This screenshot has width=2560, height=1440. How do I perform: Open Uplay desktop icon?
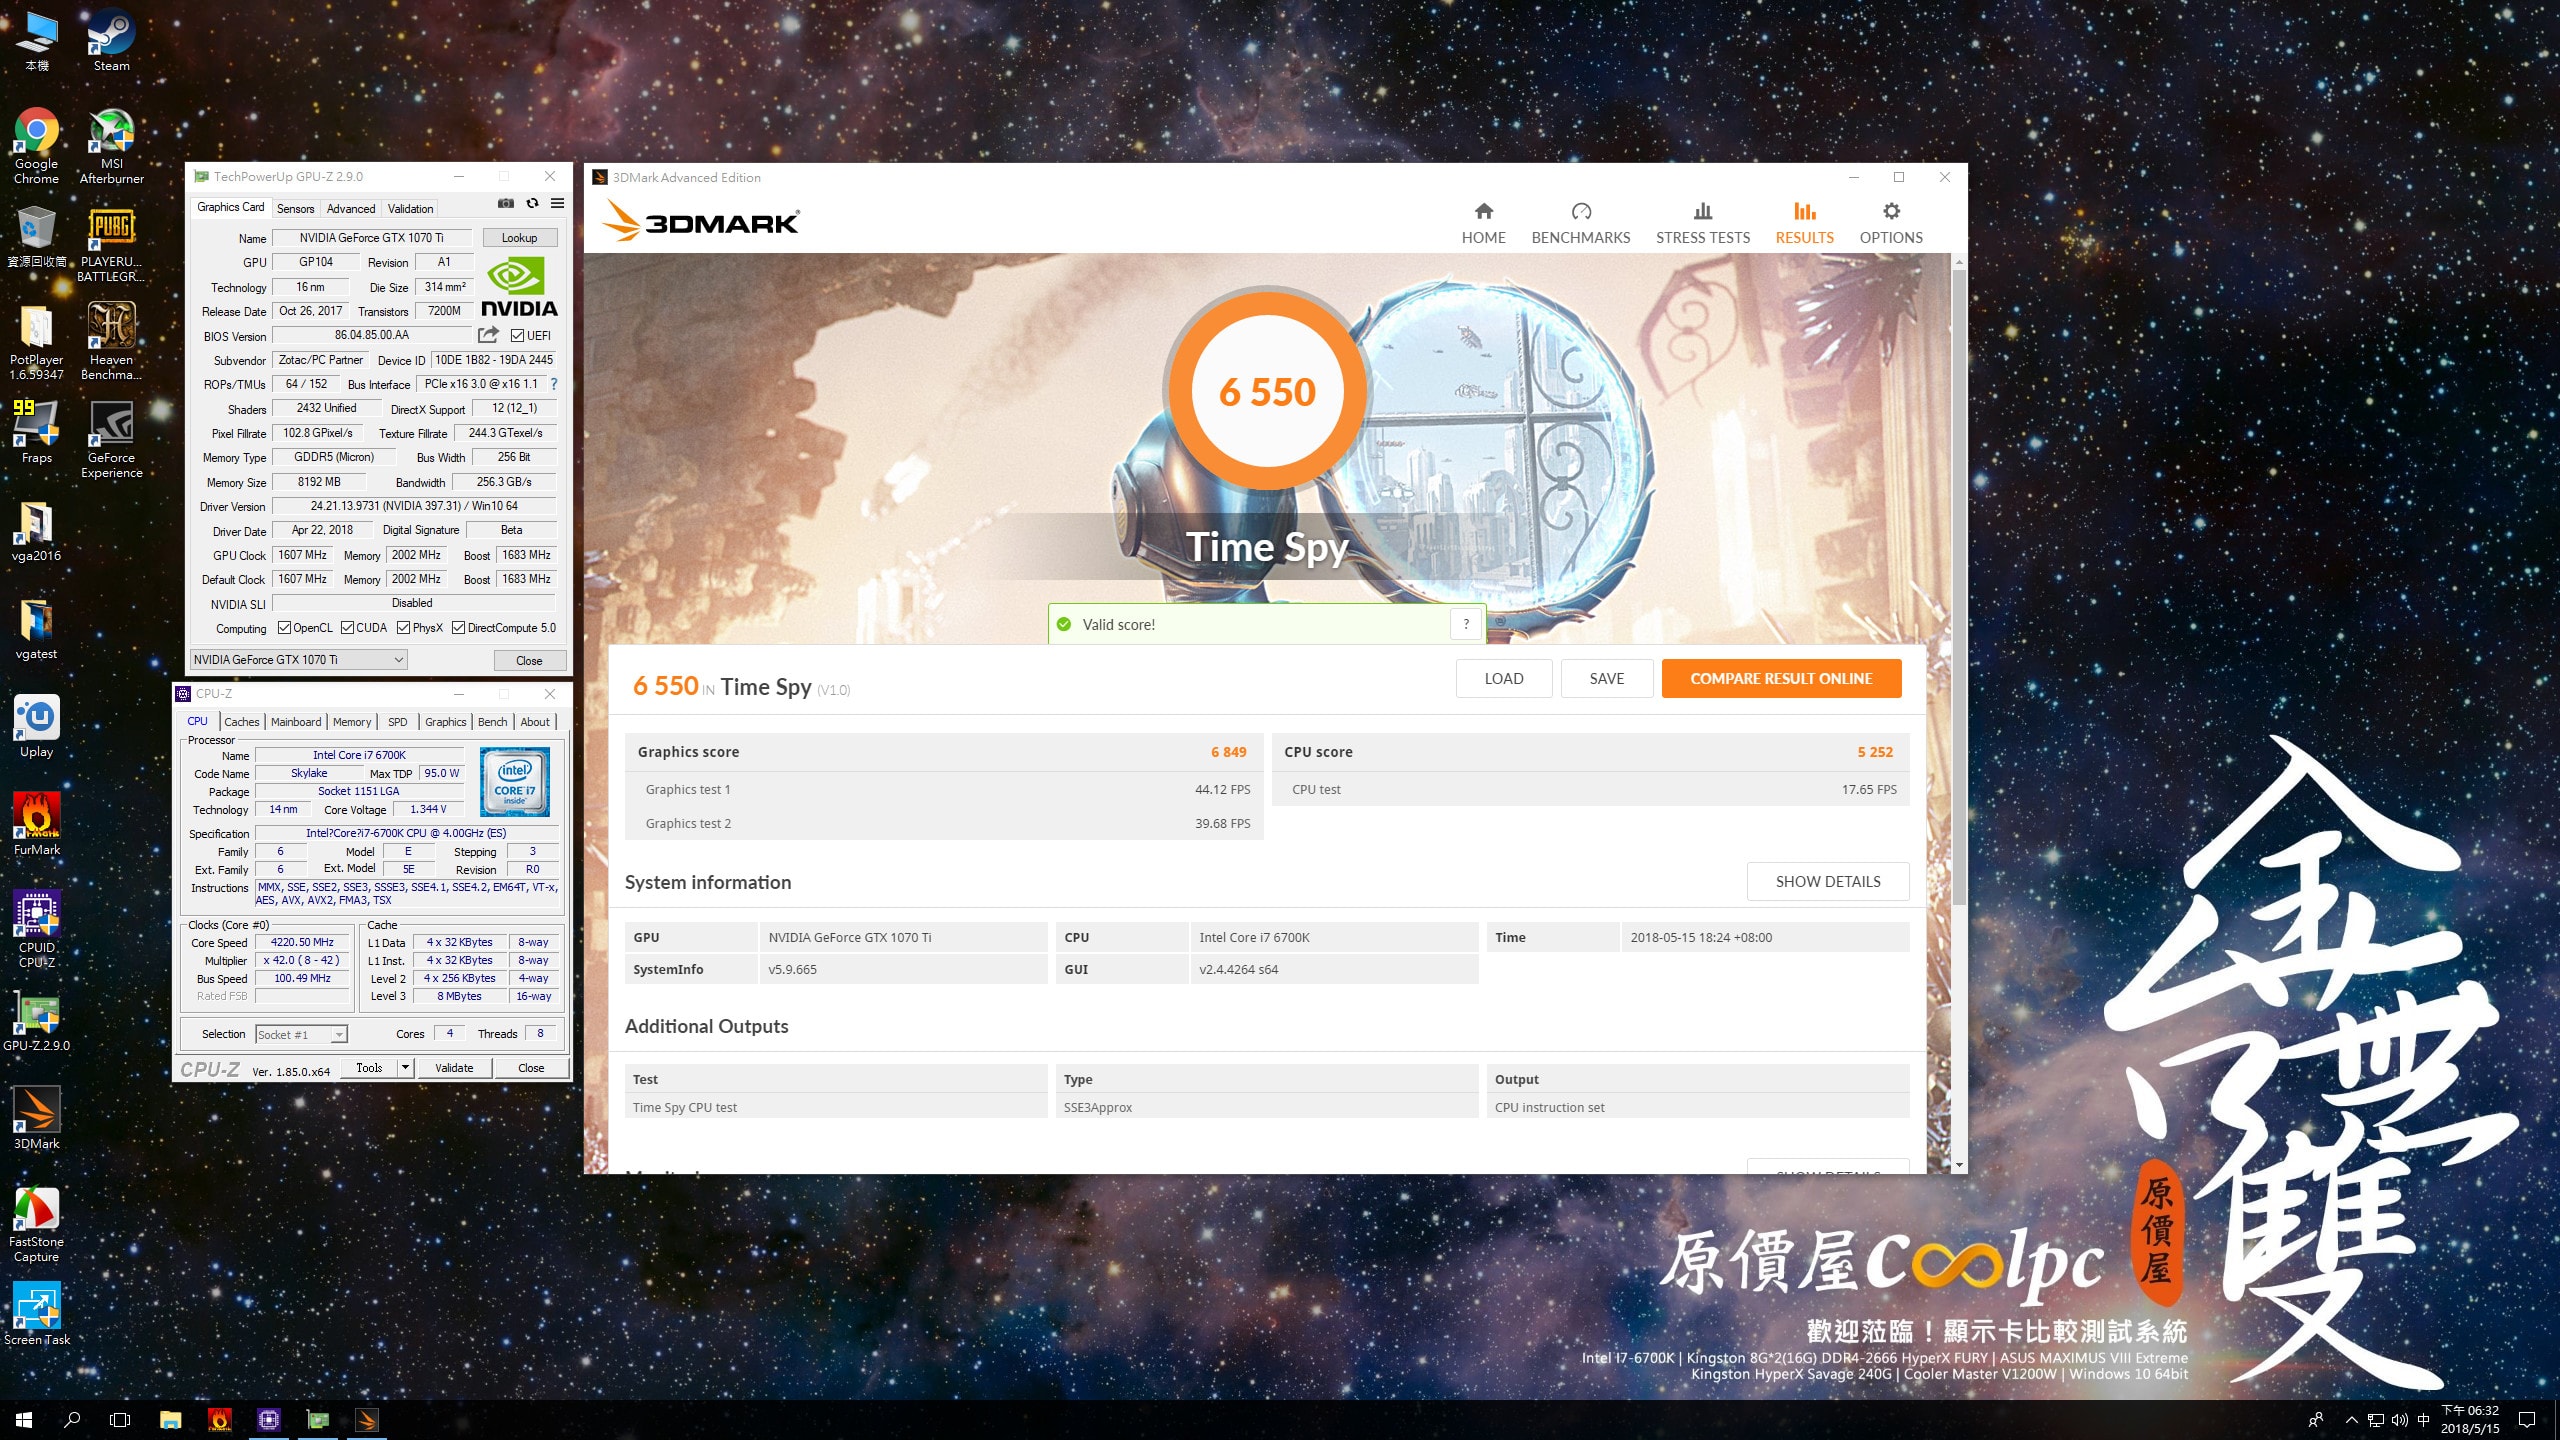click(37, 726)
